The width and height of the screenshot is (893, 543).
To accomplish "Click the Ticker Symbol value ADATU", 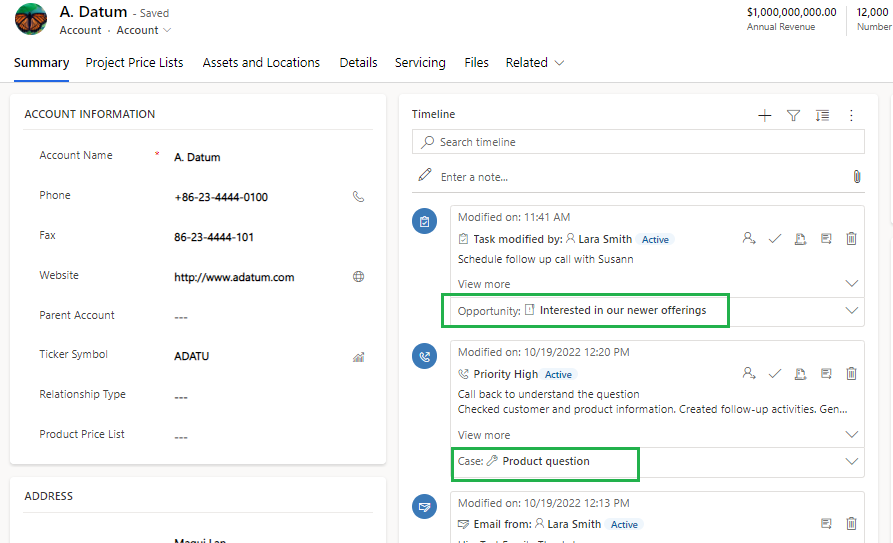I will point(191,356).
